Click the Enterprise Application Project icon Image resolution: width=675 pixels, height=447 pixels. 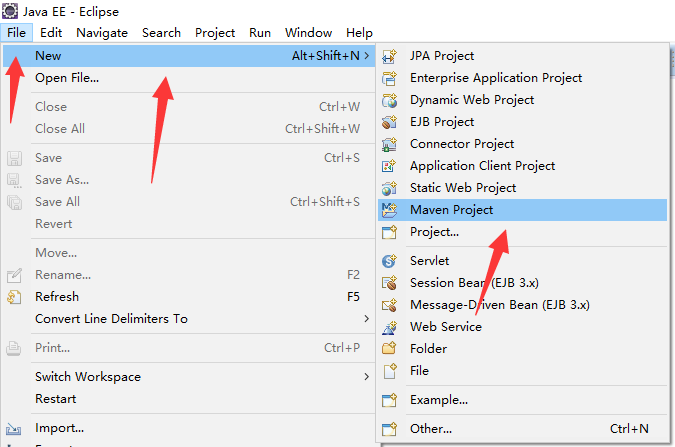click(390, 78)
